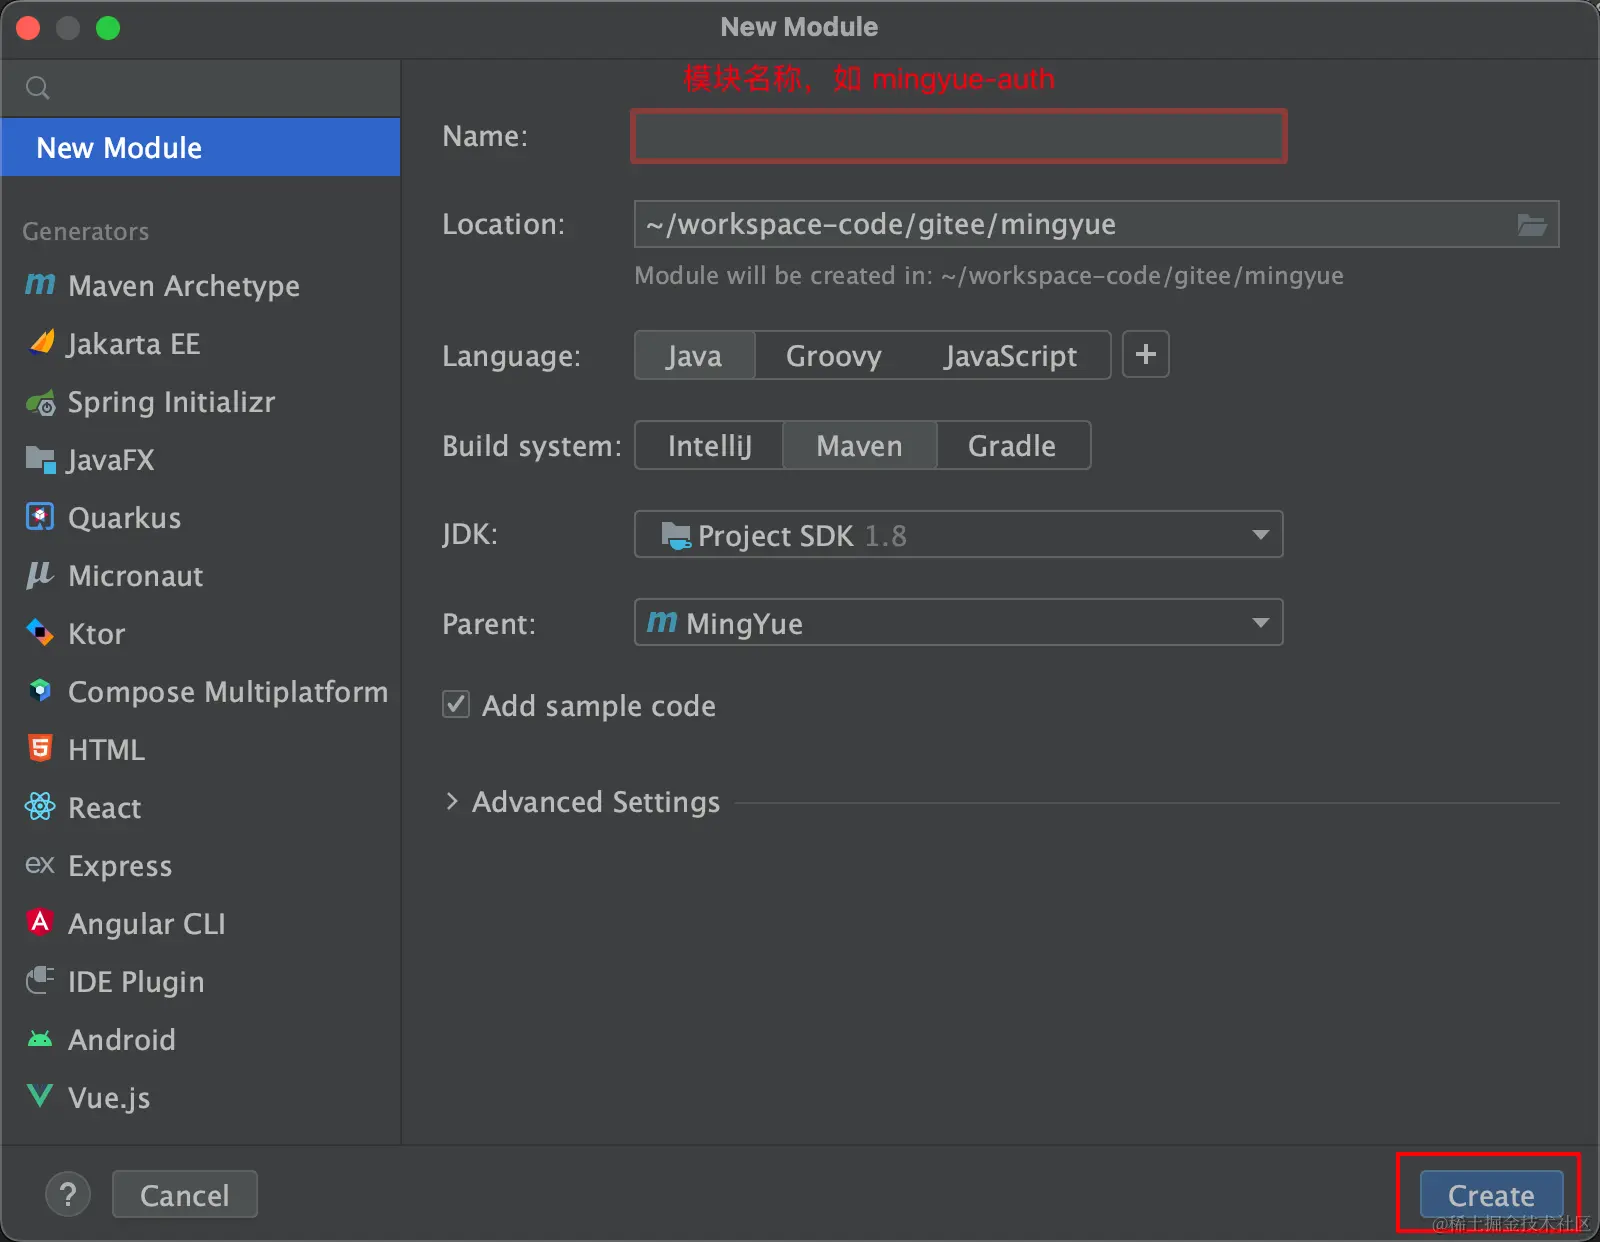
Task: Click the plus button to add a language
Action: tap(1146, 355)
